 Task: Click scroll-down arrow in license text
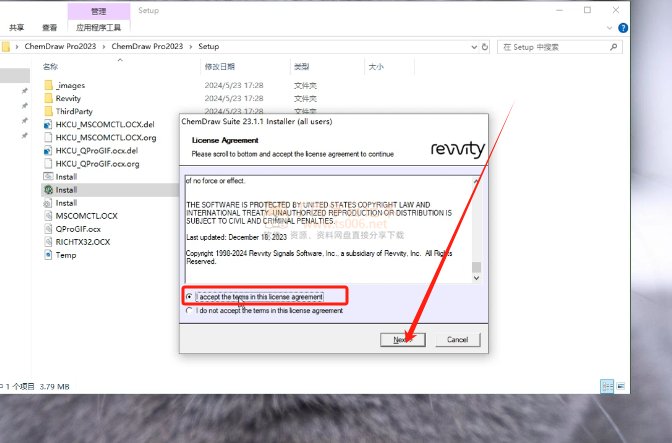point(476,278)
